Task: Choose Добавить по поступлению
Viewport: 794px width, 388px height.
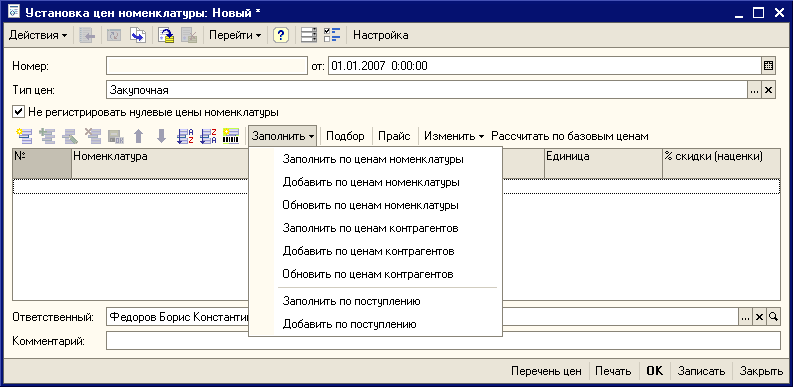Action: [375, 324]
